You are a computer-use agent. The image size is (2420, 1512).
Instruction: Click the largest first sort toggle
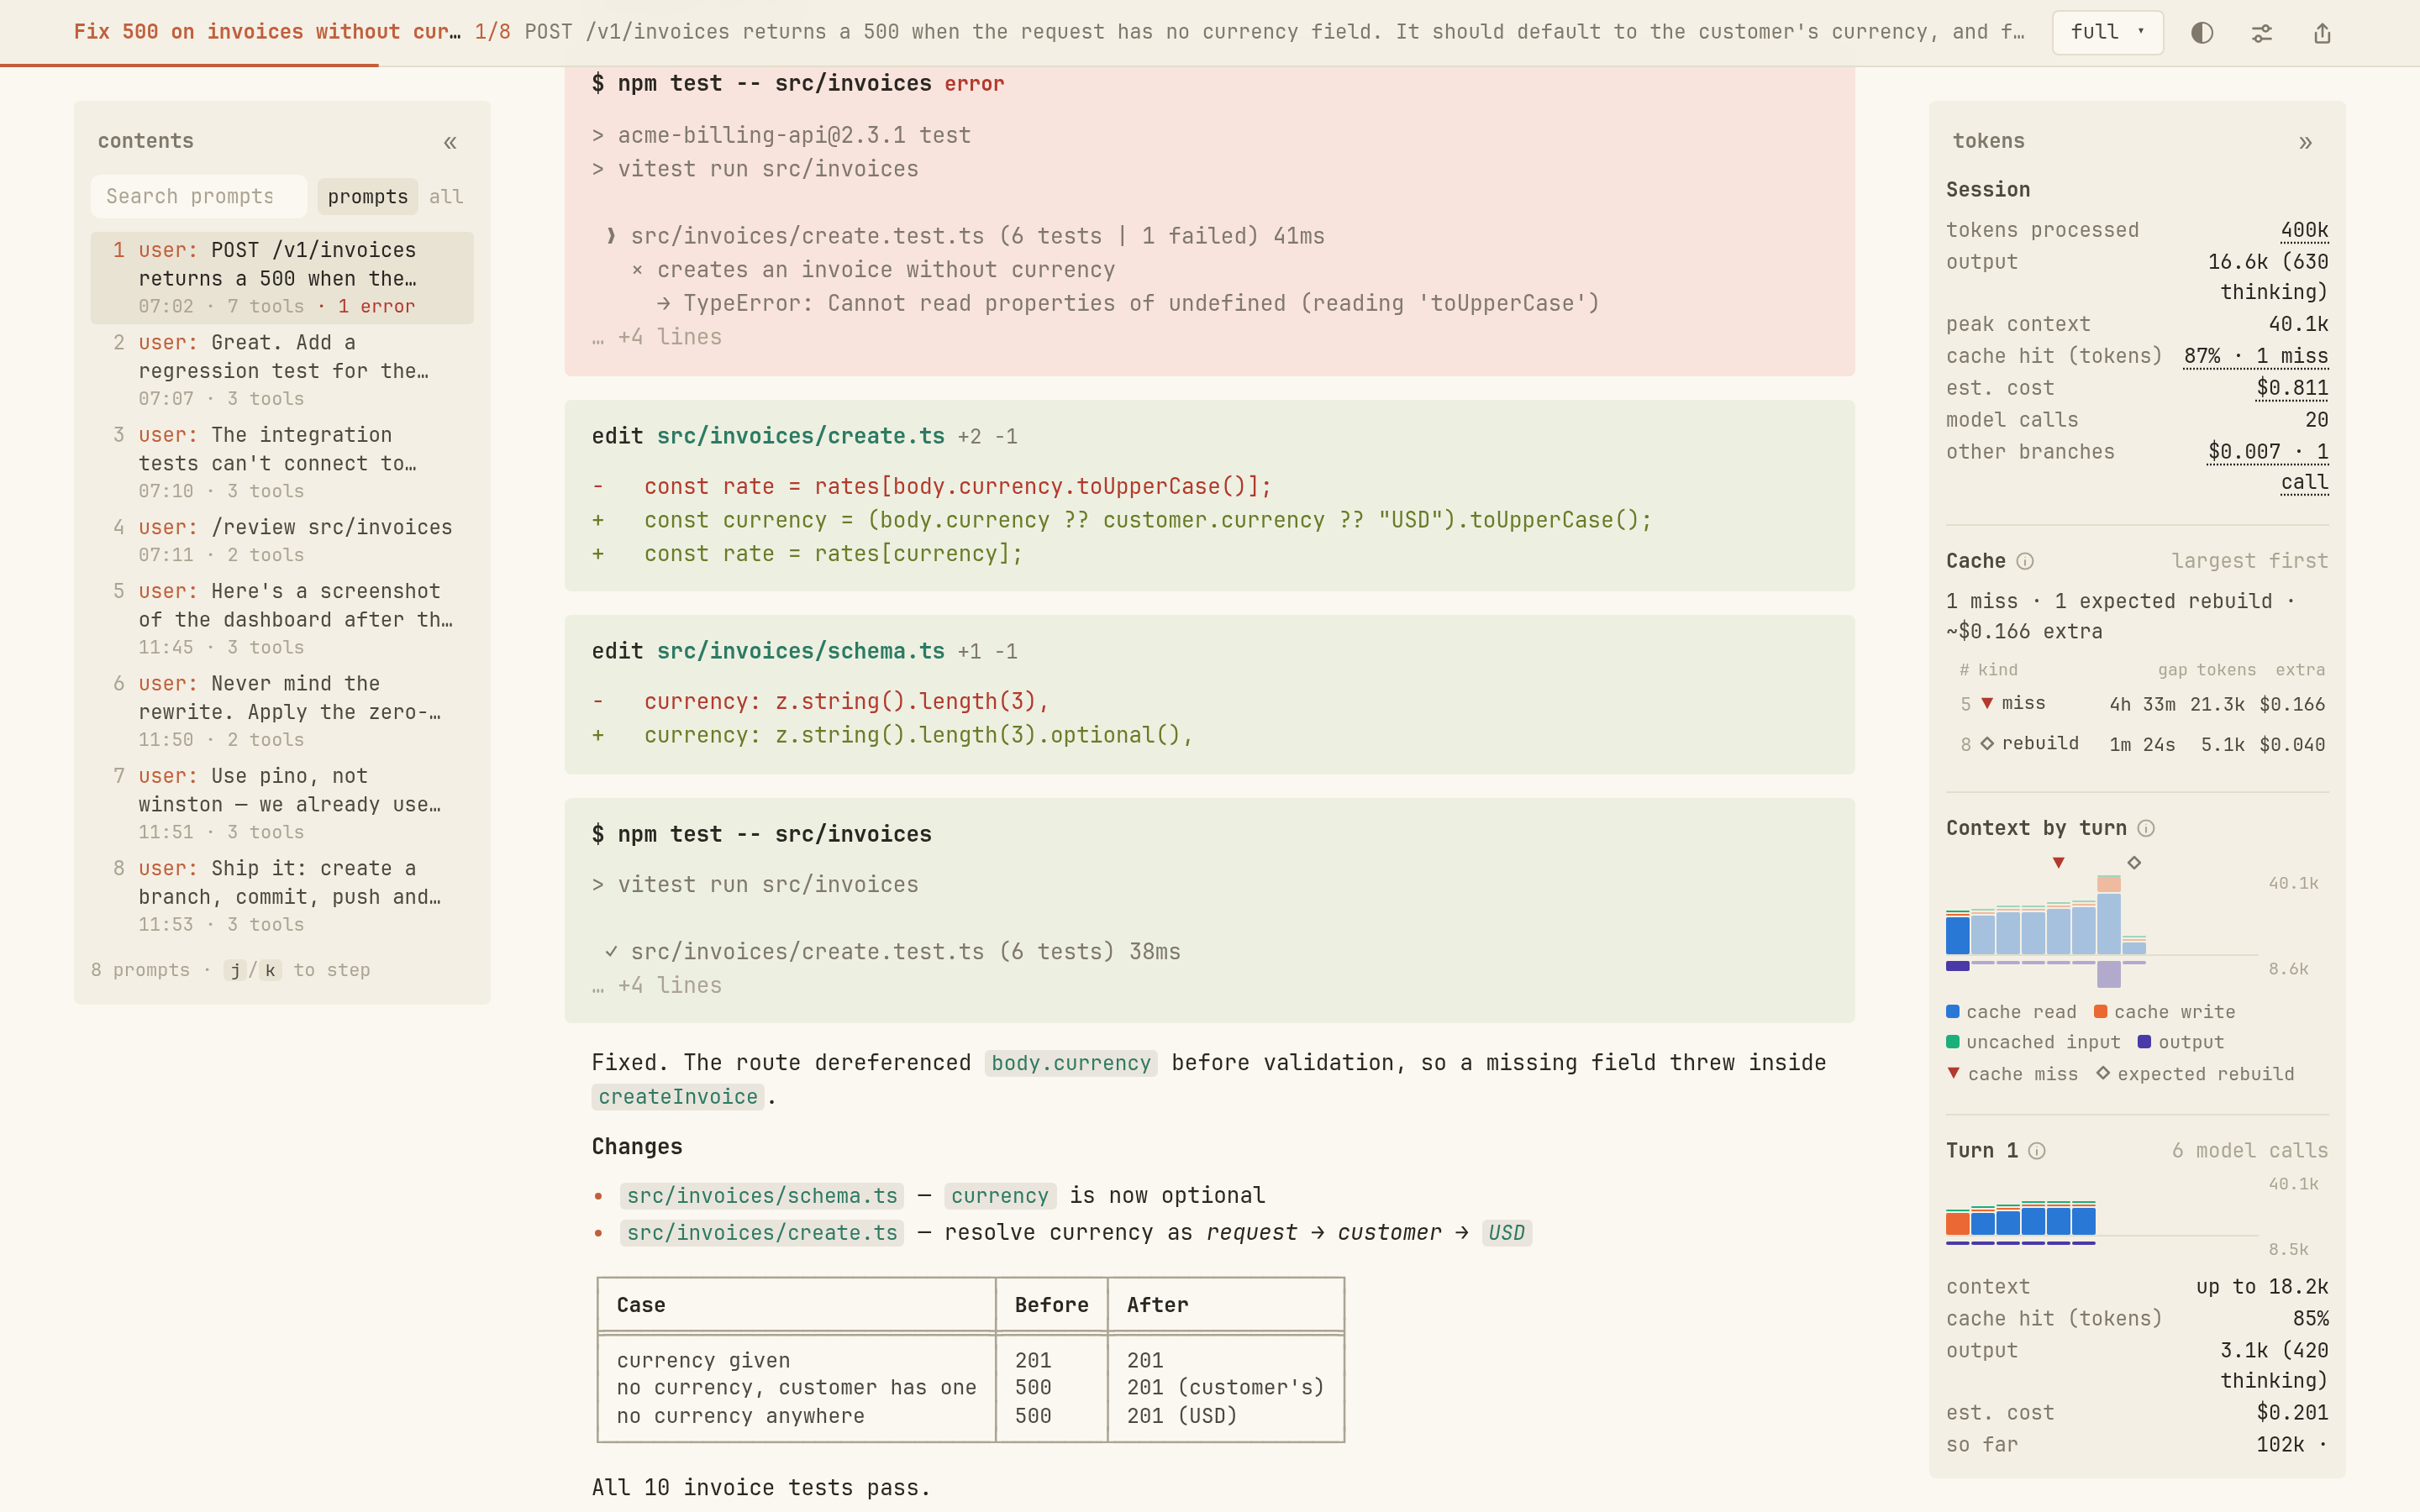pyautogui.click(x=2249, y=561)
